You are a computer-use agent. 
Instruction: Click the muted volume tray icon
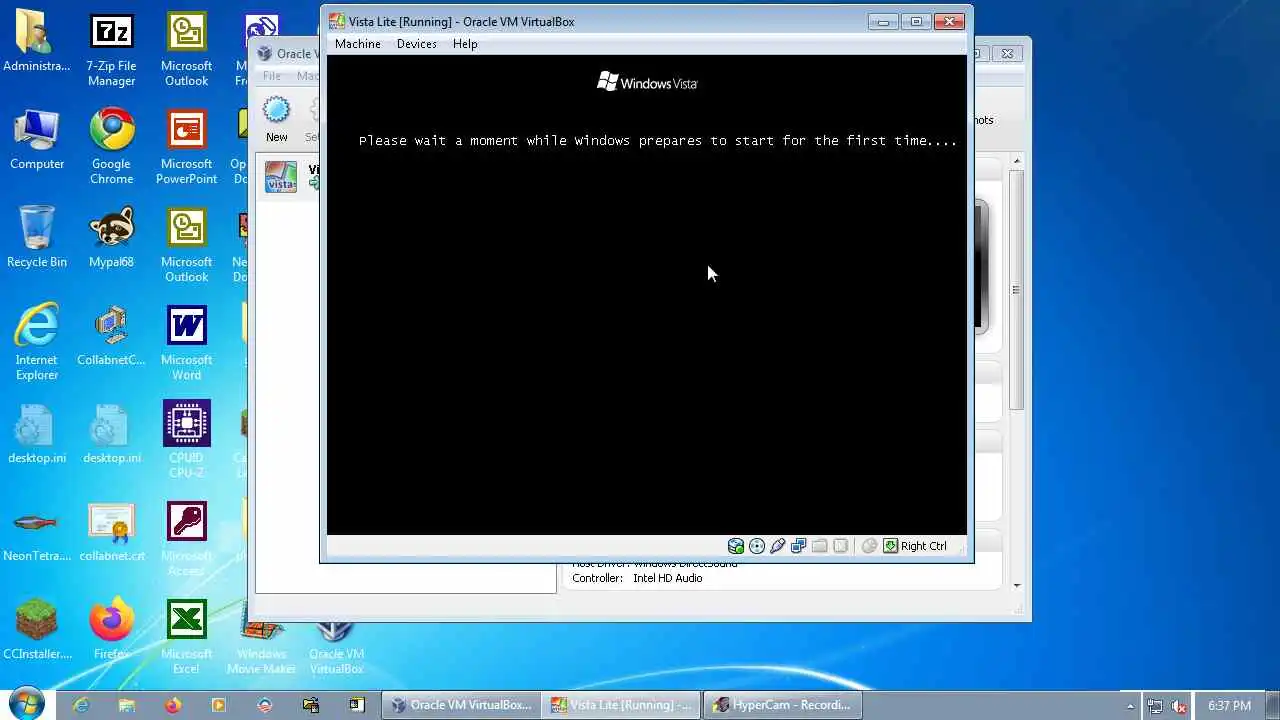click(x=1179, y=706)
